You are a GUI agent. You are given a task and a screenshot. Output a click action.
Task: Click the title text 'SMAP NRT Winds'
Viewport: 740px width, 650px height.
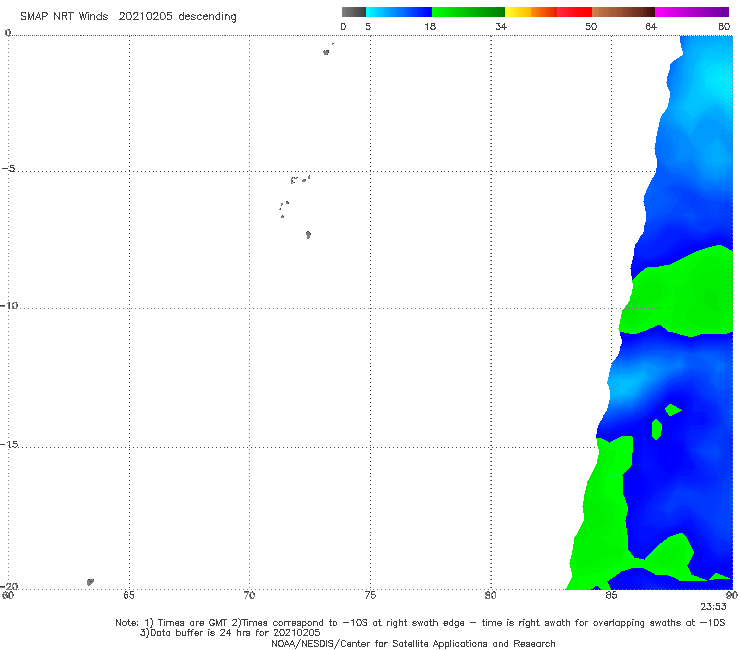coord(64,16)
